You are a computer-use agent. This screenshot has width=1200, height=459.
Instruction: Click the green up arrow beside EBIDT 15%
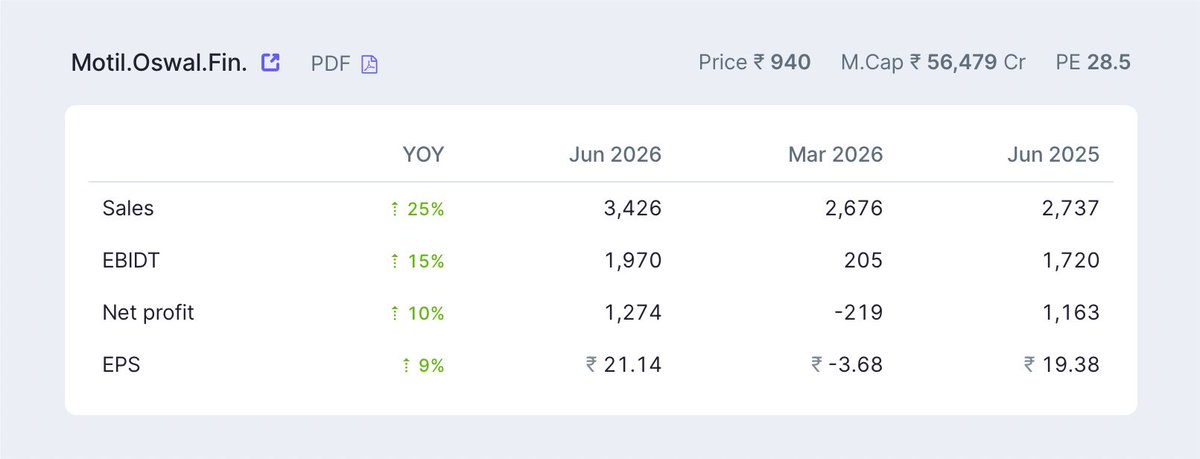pos(395,261)
